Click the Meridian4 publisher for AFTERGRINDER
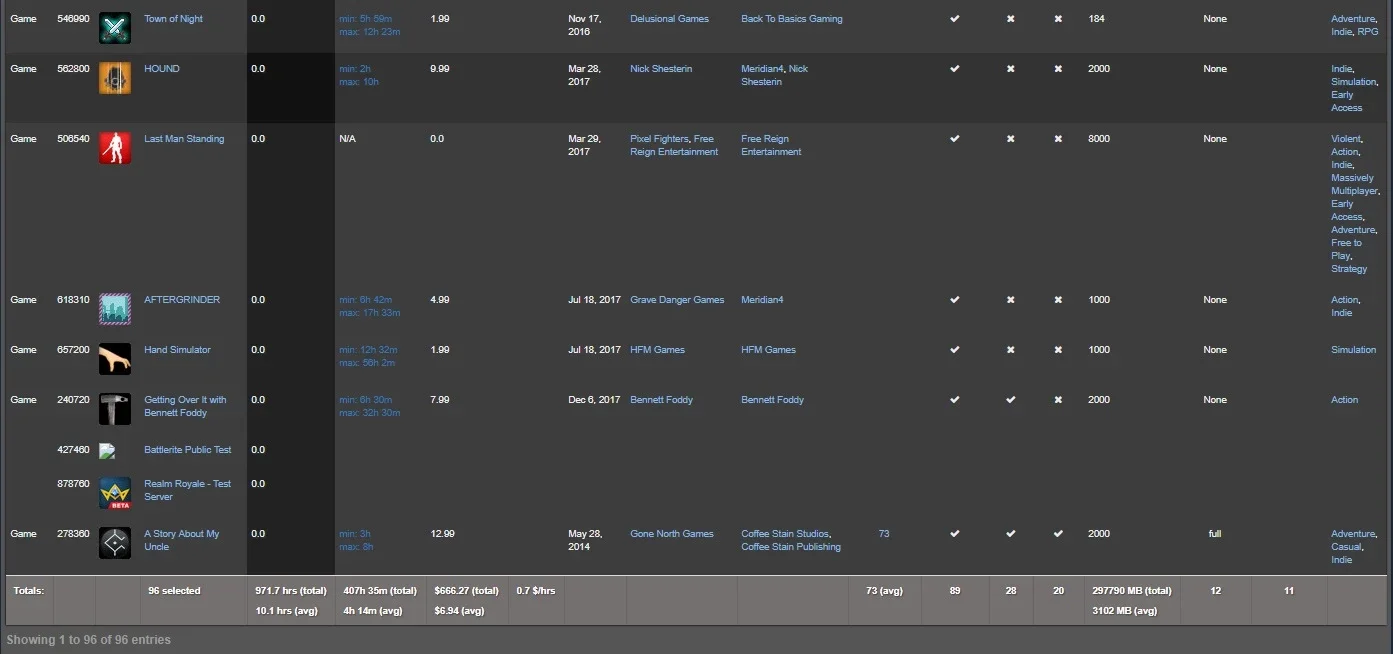Viewport: 1393px width, 654px height. [762, 300]
